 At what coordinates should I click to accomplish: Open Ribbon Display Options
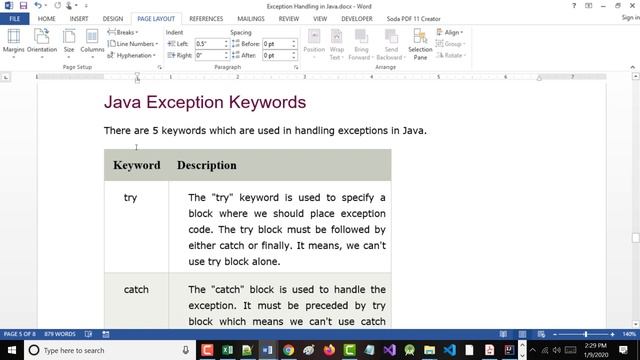tap(588, 6)
